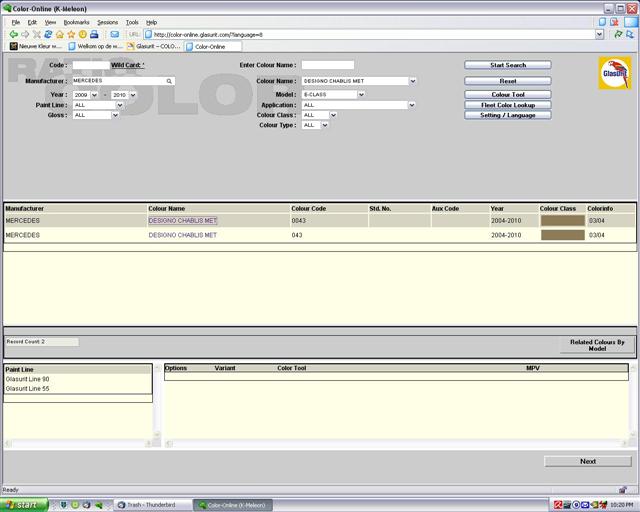The image size is (640, 512).
Task: Click the shield icon in quick launch
Action: [64, 505]
